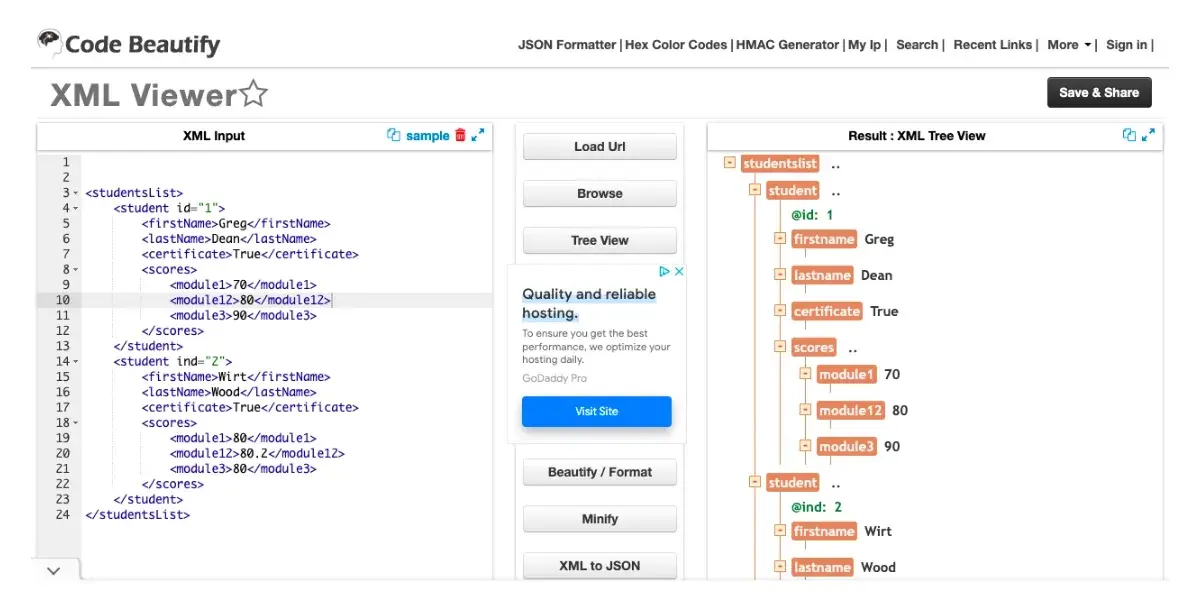Viewport: 1202px width, 609px height.
Task: Click the Code Beautify logo
Action: [128, 44]
